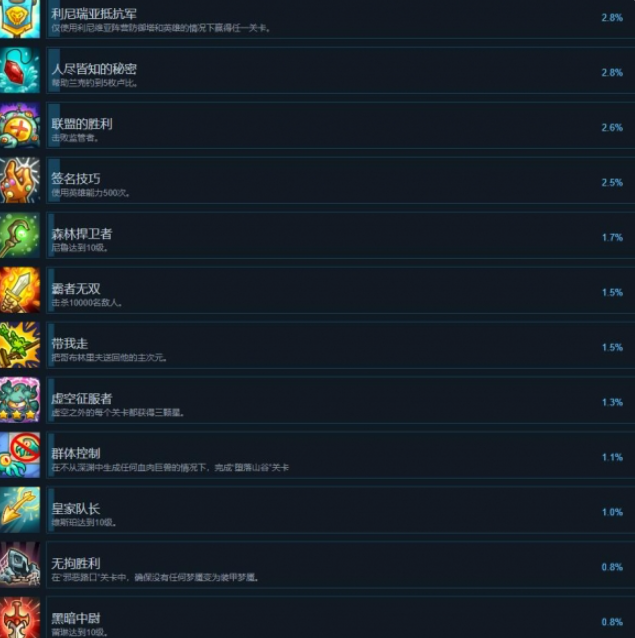Click the skull 无拘胜利 achievement icon
The height and width of the screenshot is (638, 635).
pyautogui.click(x=20, y=564)
